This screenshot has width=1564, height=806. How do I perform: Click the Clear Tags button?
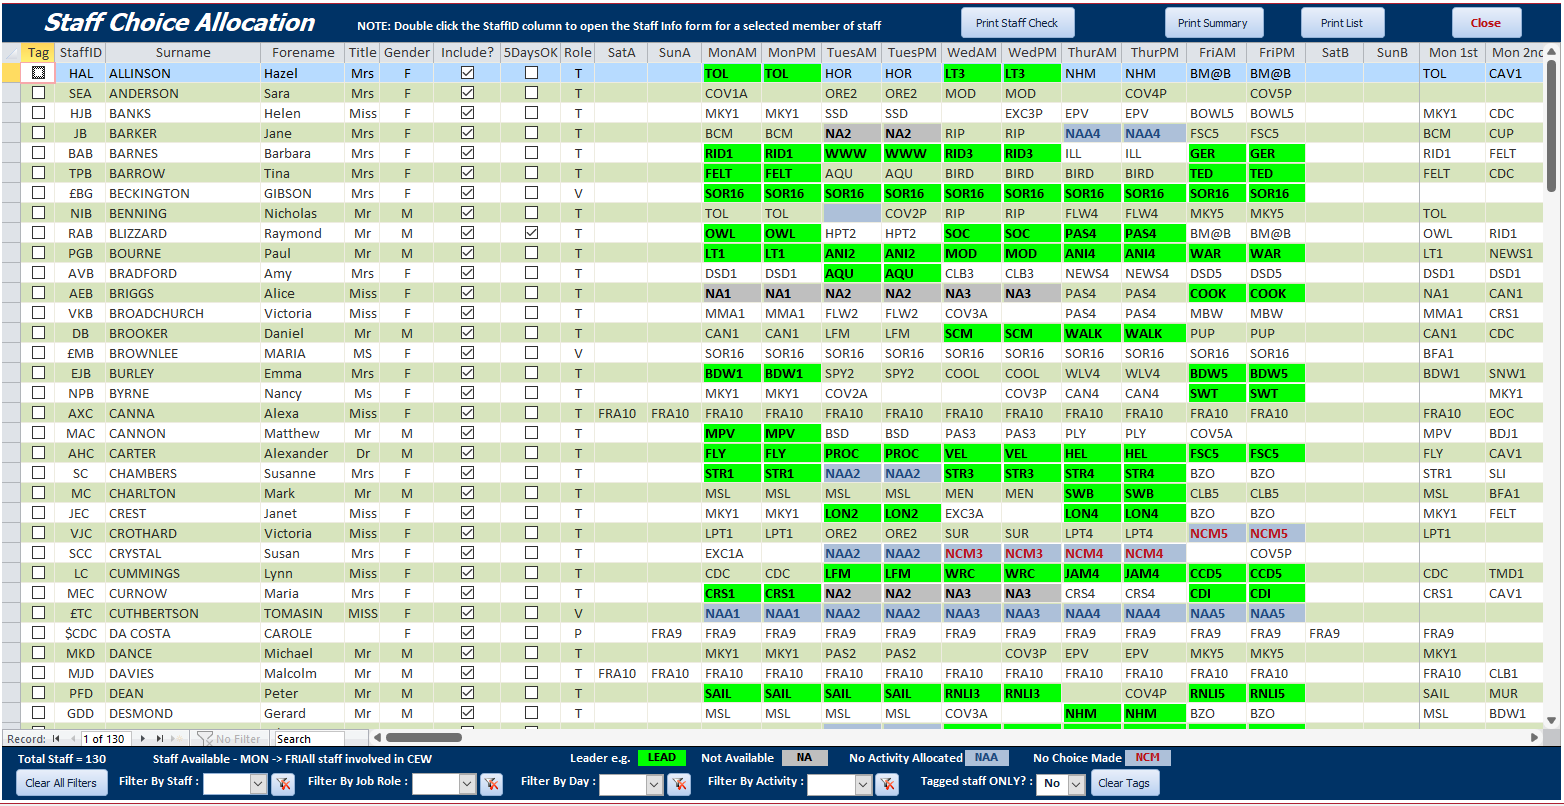point(1125,783)
